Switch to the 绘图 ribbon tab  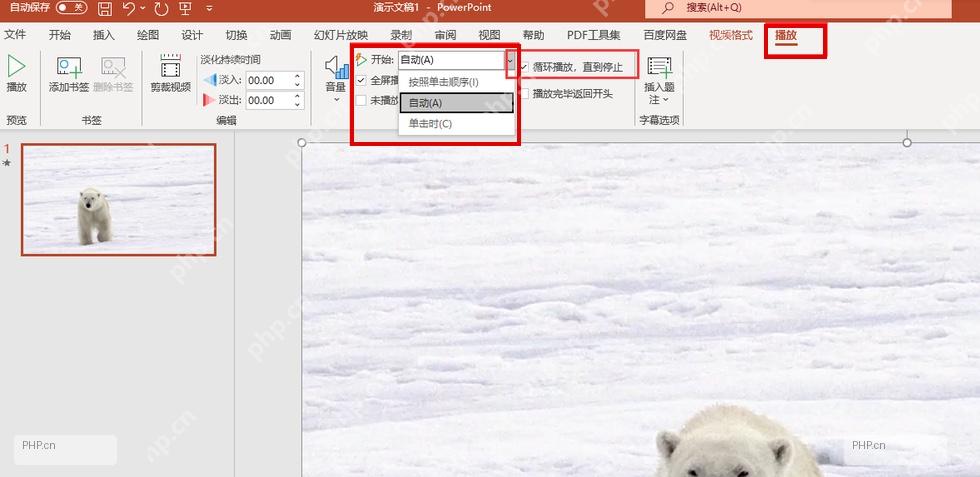148,35
